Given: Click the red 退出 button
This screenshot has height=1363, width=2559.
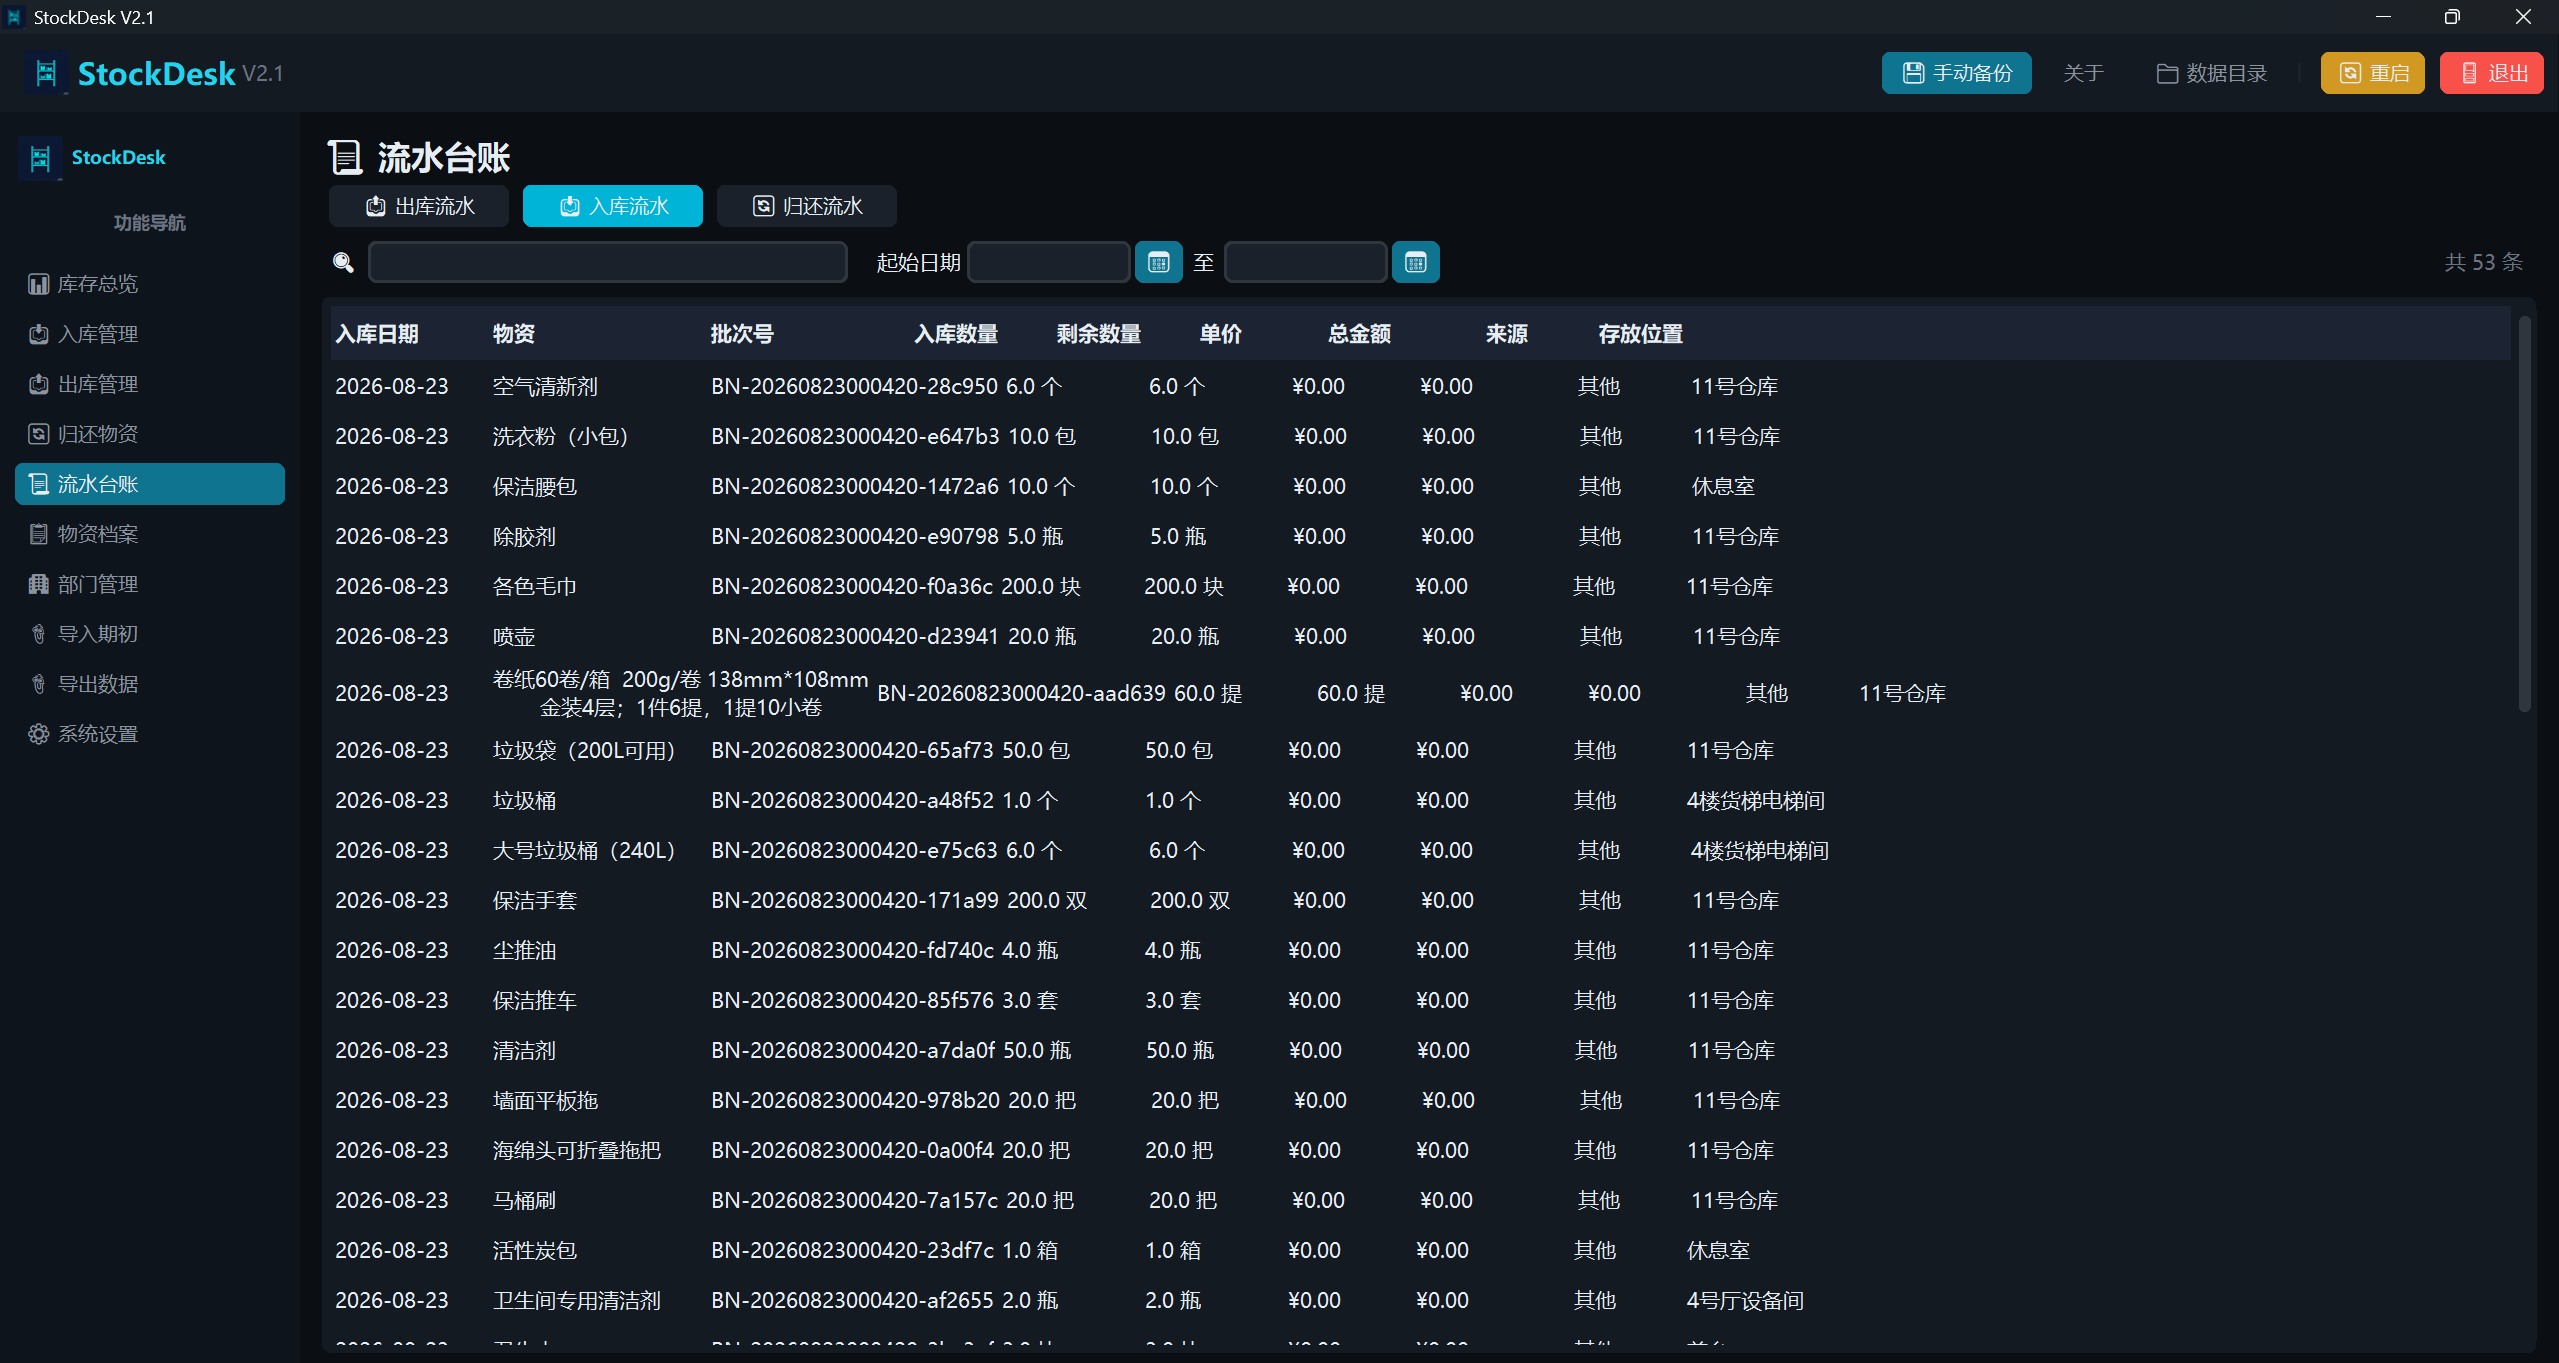Looking at the screenshot, I should click(2491, 73).
